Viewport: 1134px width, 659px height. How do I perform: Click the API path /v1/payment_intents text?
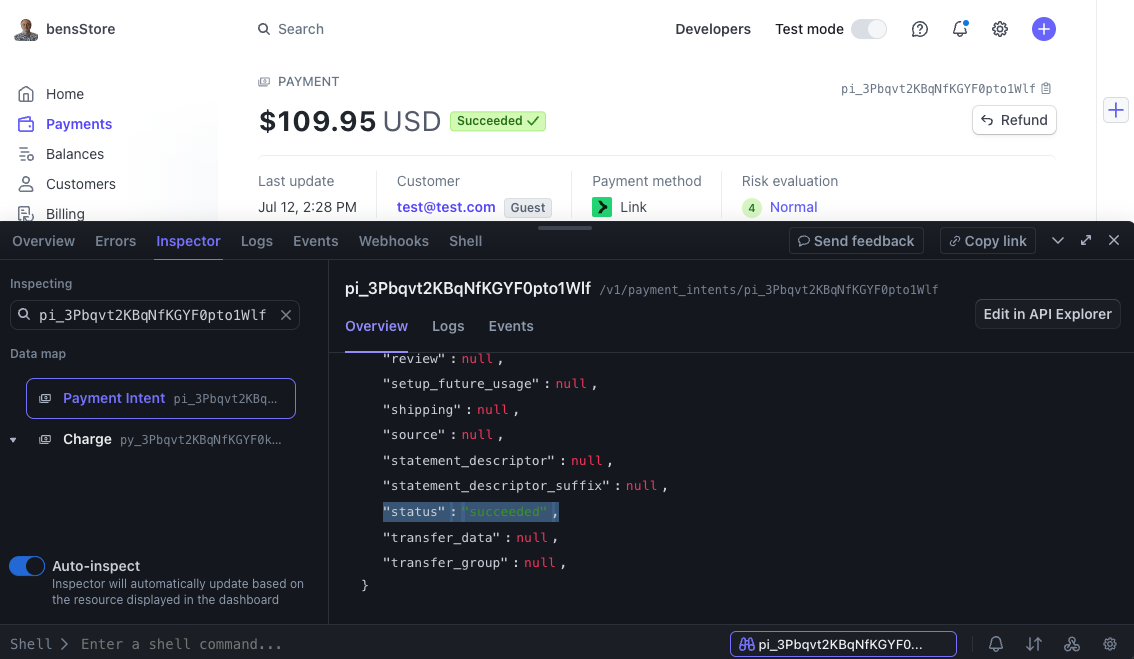[768, 289]
